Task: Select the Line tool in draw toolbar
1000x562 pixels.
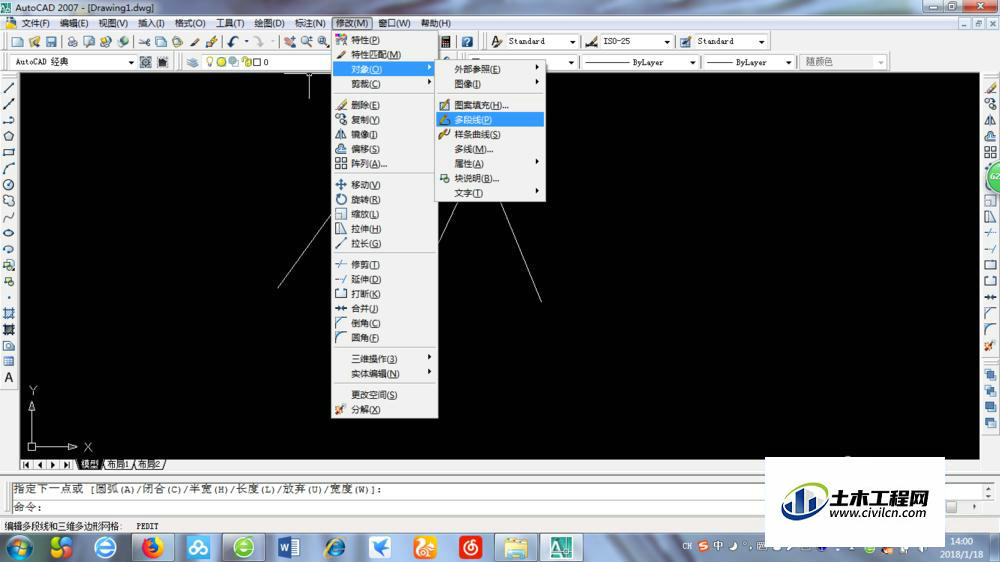Action: tap(9, 88)
